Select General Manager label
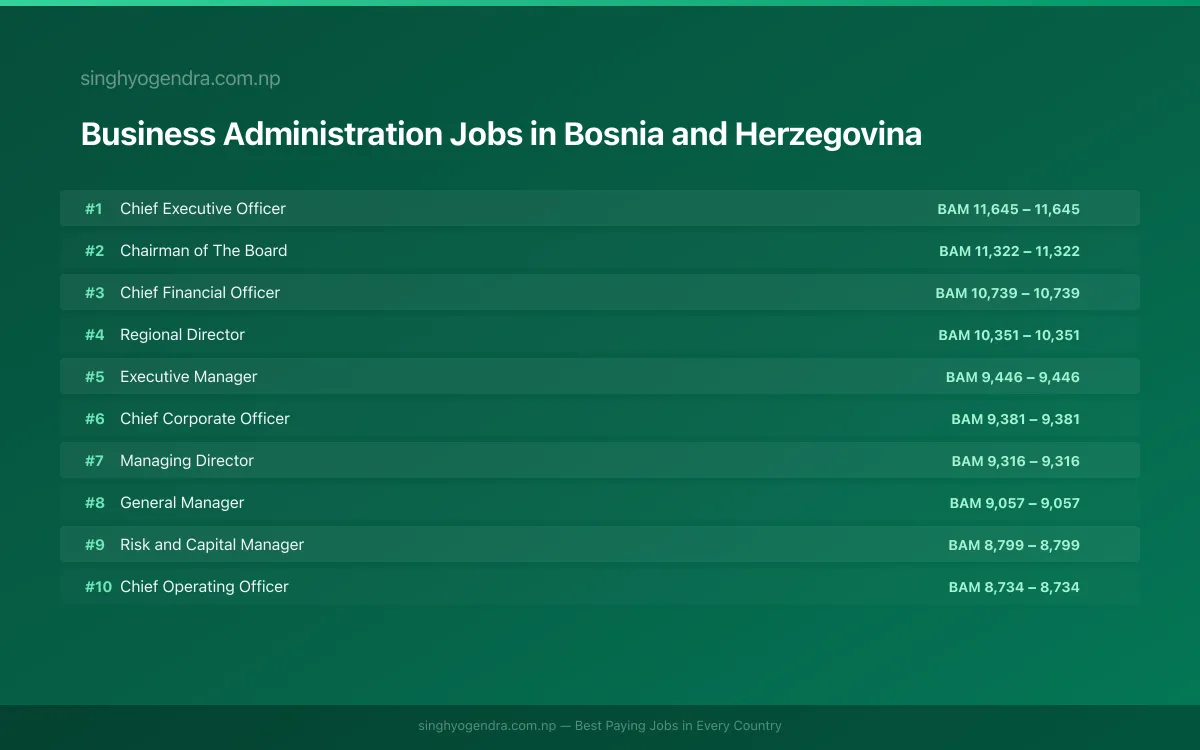This screenshot has height=750, width=1200. pyautogui.click(x=182, y=503)
